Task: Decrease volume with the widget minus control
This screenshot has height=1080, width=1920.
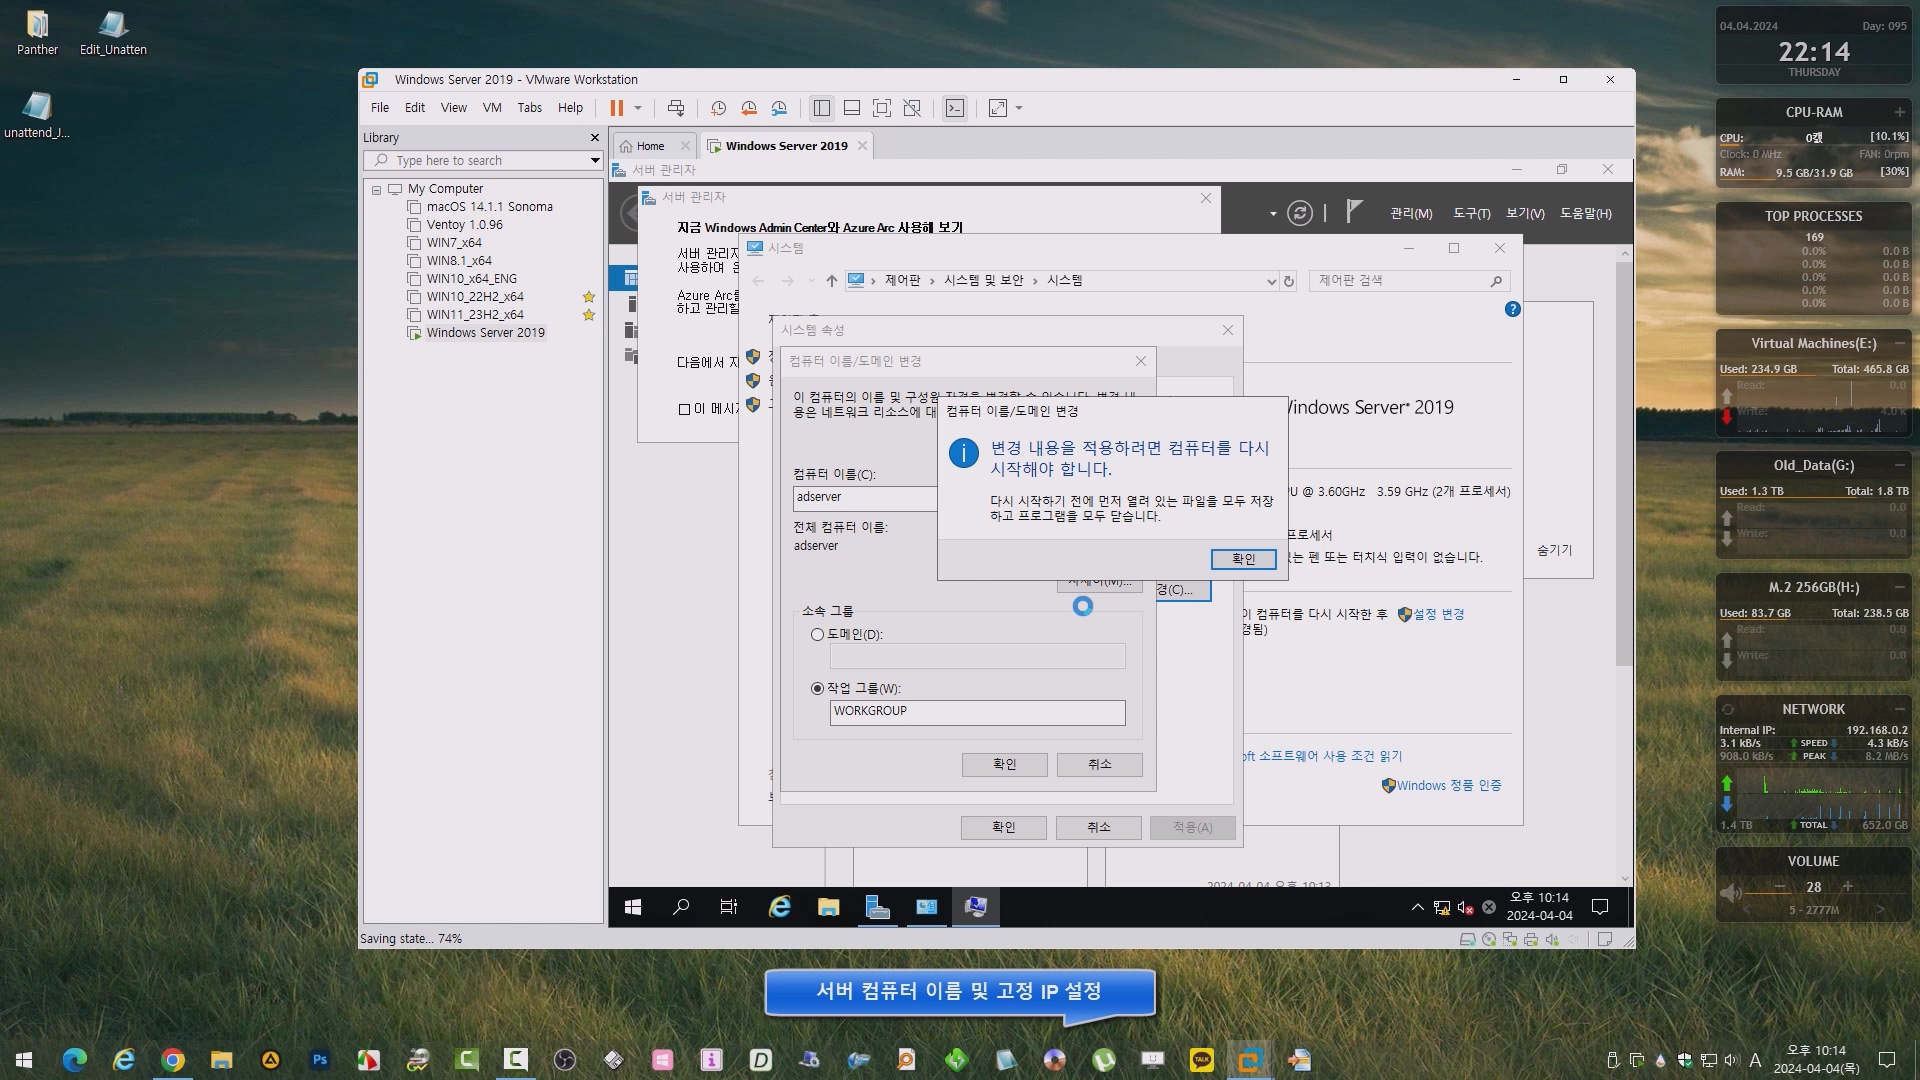Action: coord(1780,887)
